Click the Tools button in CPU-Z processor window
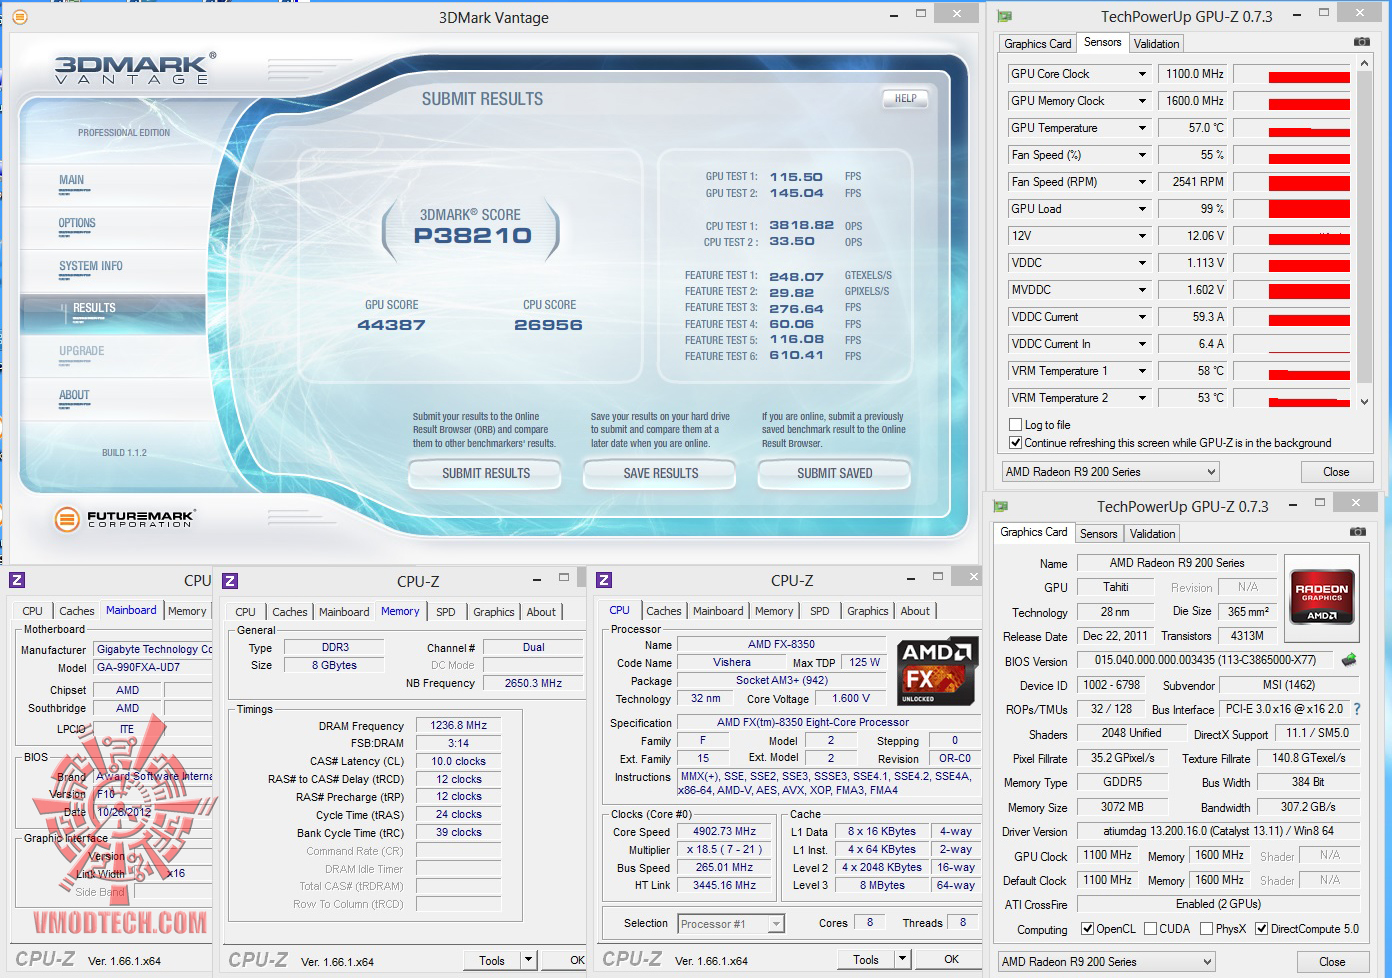The image size is (1392, 978). click(x=866, y=959)
